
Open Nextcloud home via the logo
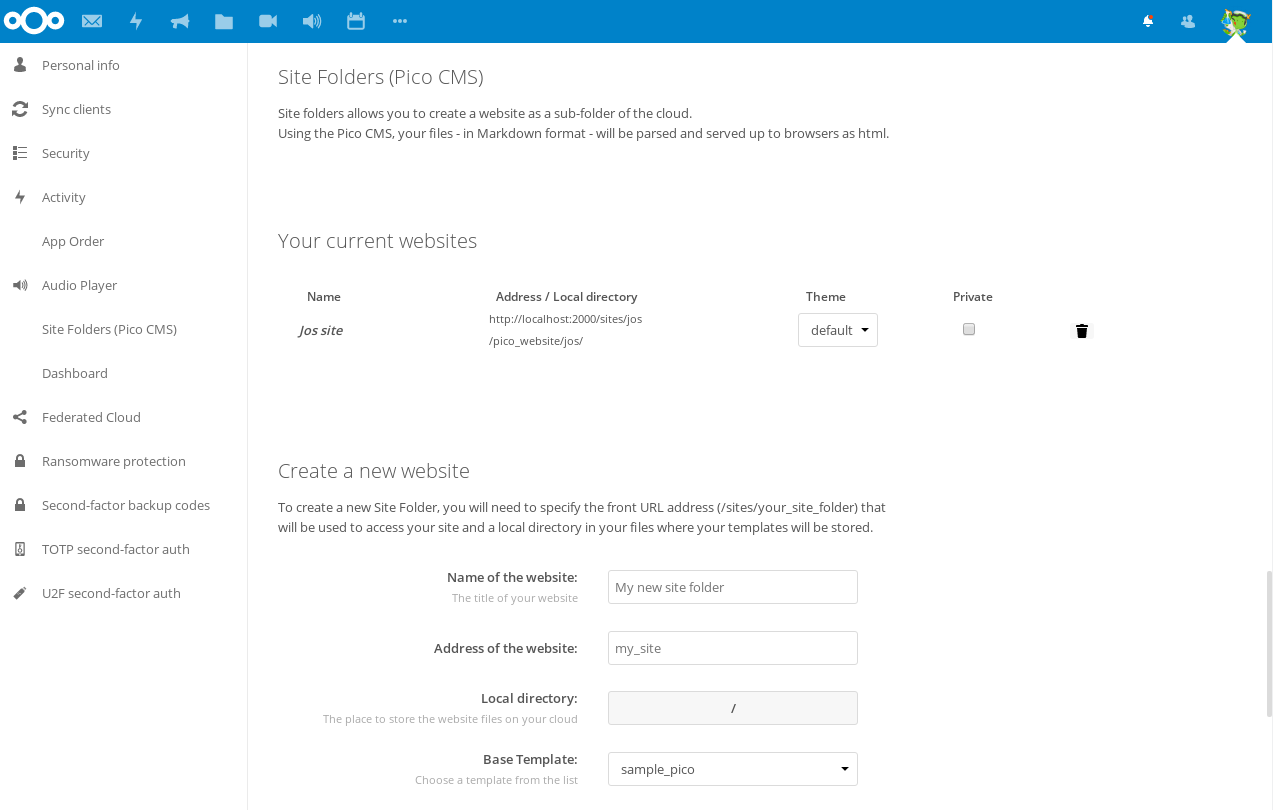(x=34, y=20)
